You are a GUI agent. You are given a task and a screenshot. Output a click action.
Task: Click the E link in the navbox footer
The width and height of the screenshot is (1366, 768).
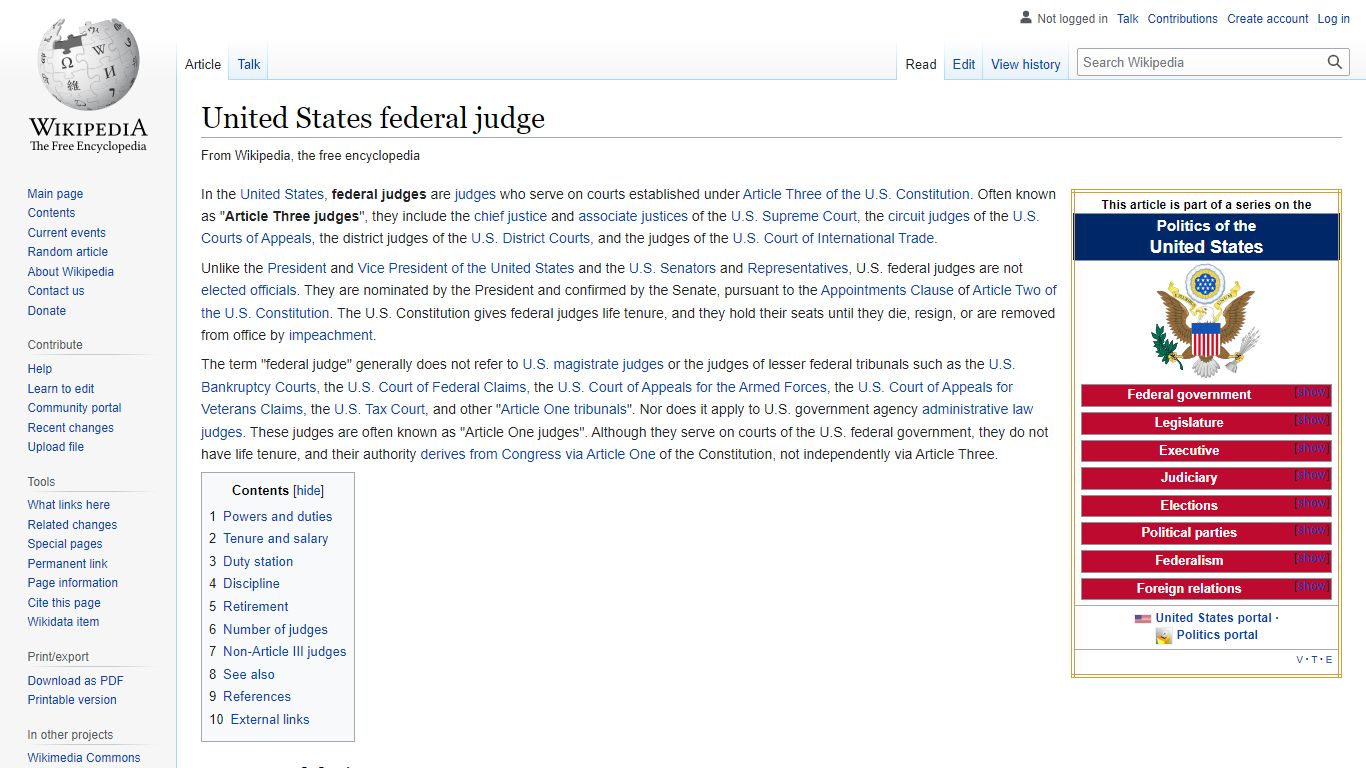[1329, 660]
